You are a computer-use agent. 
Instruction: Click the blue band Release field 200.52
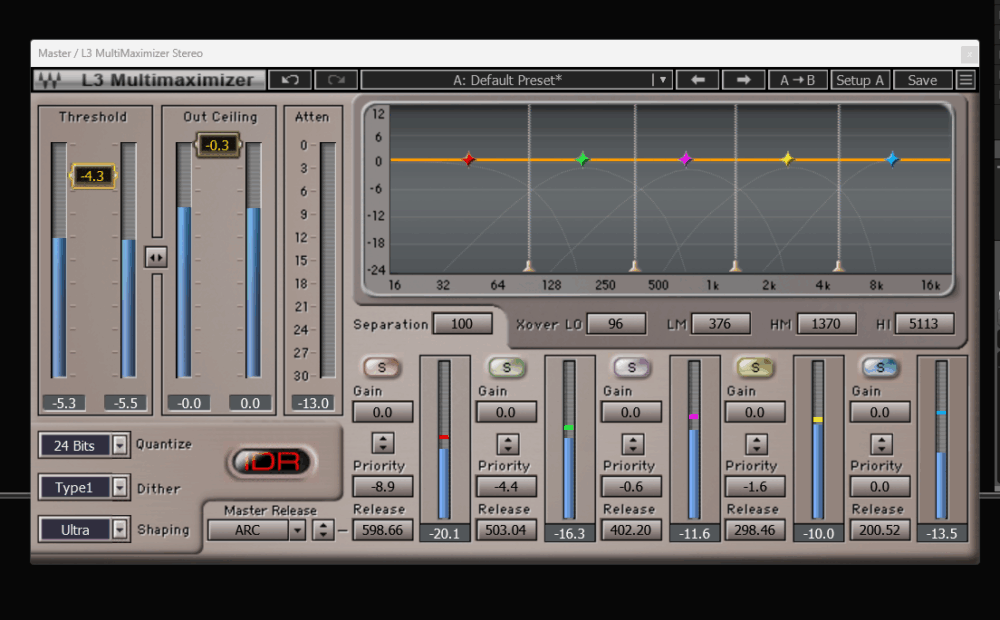click(880, 530)
